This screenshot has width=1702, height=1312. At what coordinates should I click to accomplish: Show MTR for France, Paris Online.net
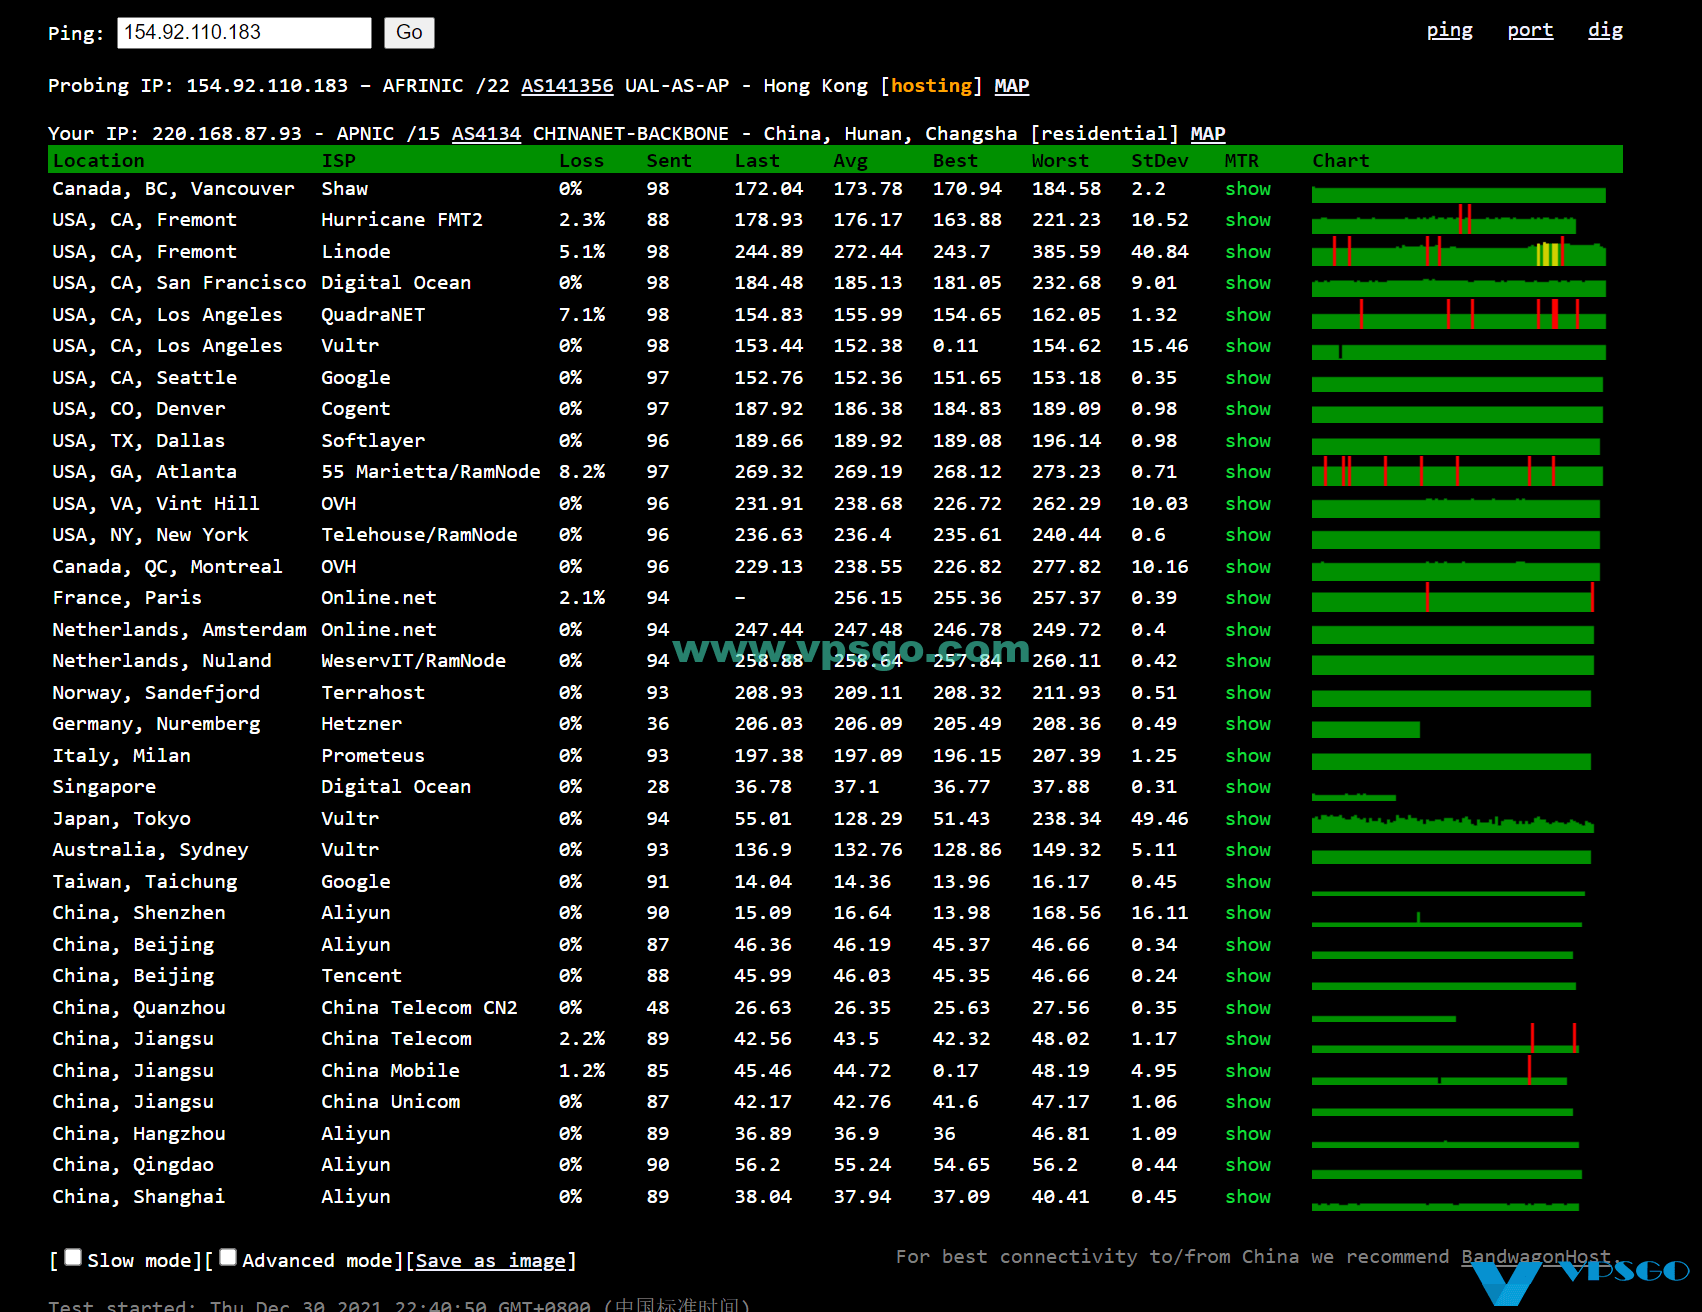point(1248,598)
